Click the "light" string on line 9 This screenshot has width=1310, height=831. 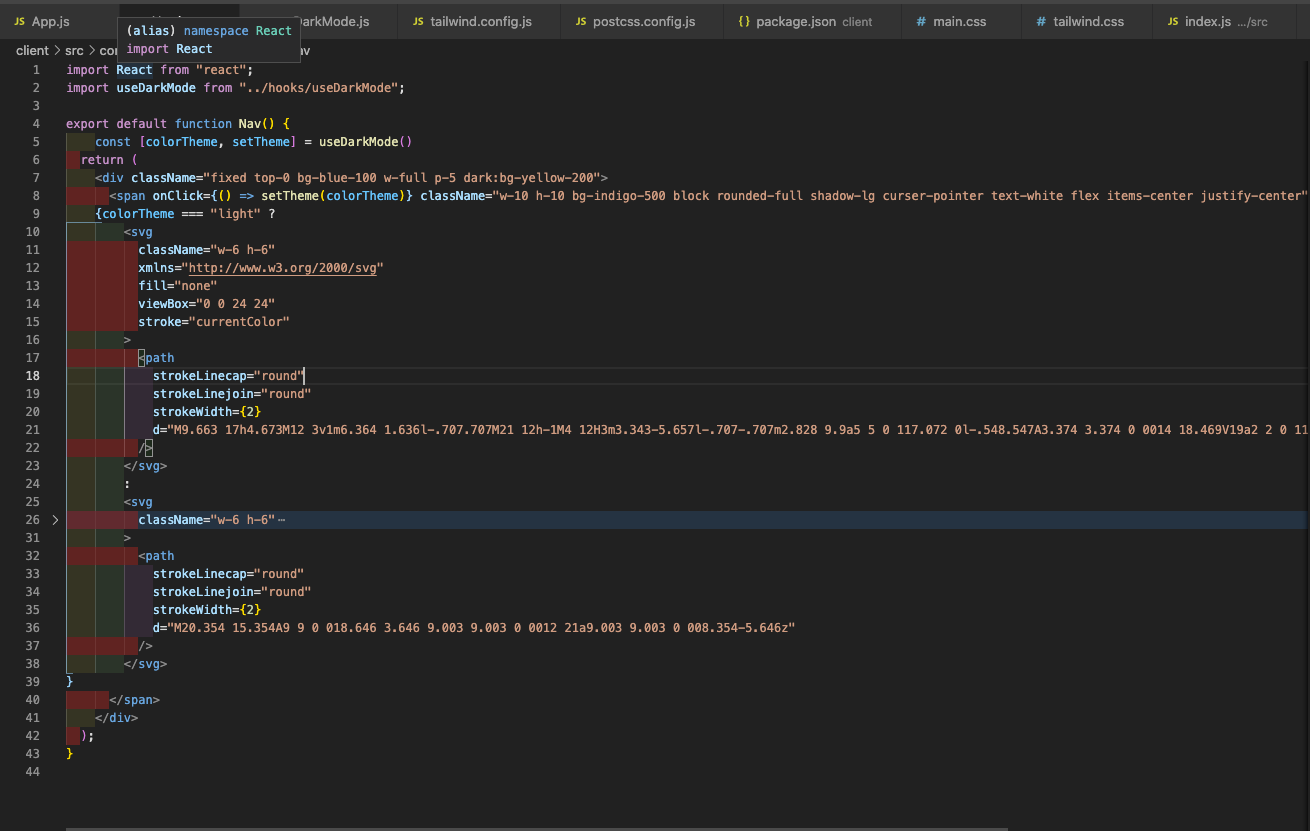pyautogui.click(x=236, y=214)
